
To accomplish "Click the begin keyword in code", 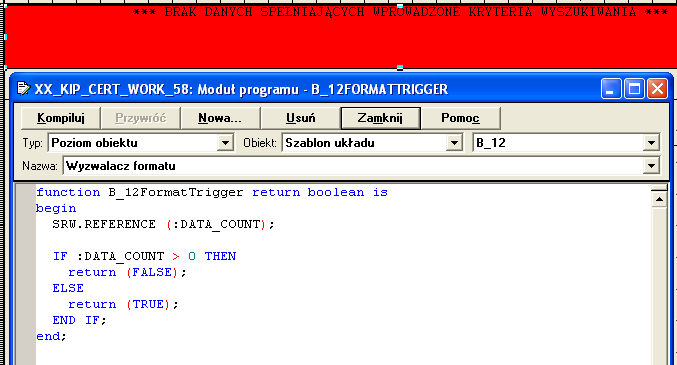I will [x=56, y=208].
